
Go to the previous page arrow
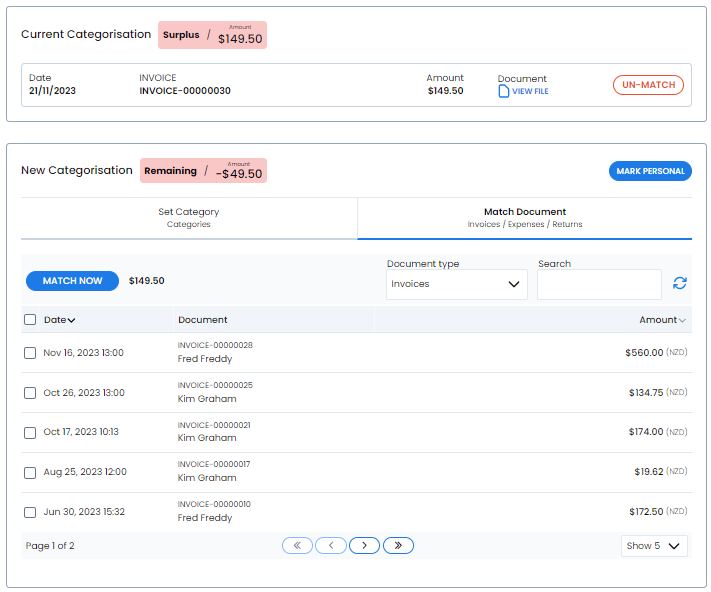[331, 545]
